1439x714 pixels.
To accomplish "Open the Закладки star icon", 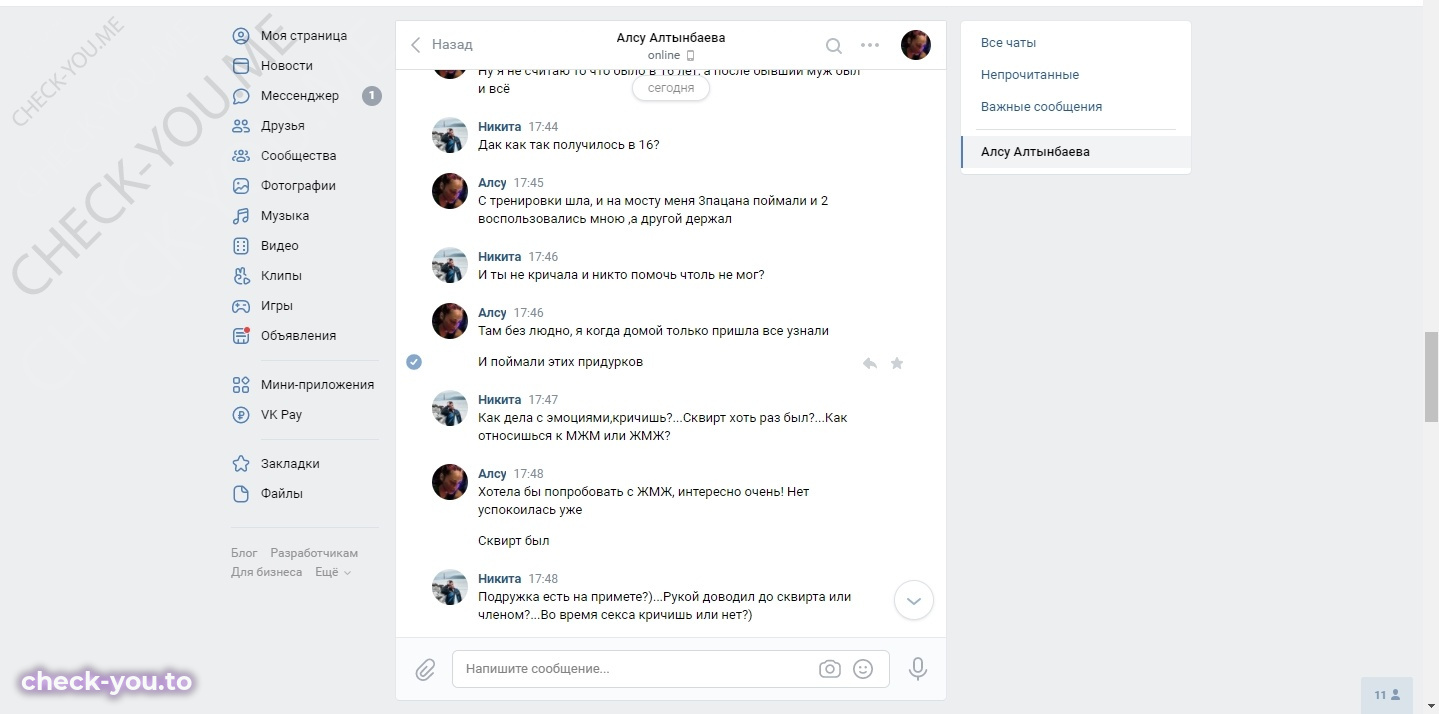I will pos(241,464).
